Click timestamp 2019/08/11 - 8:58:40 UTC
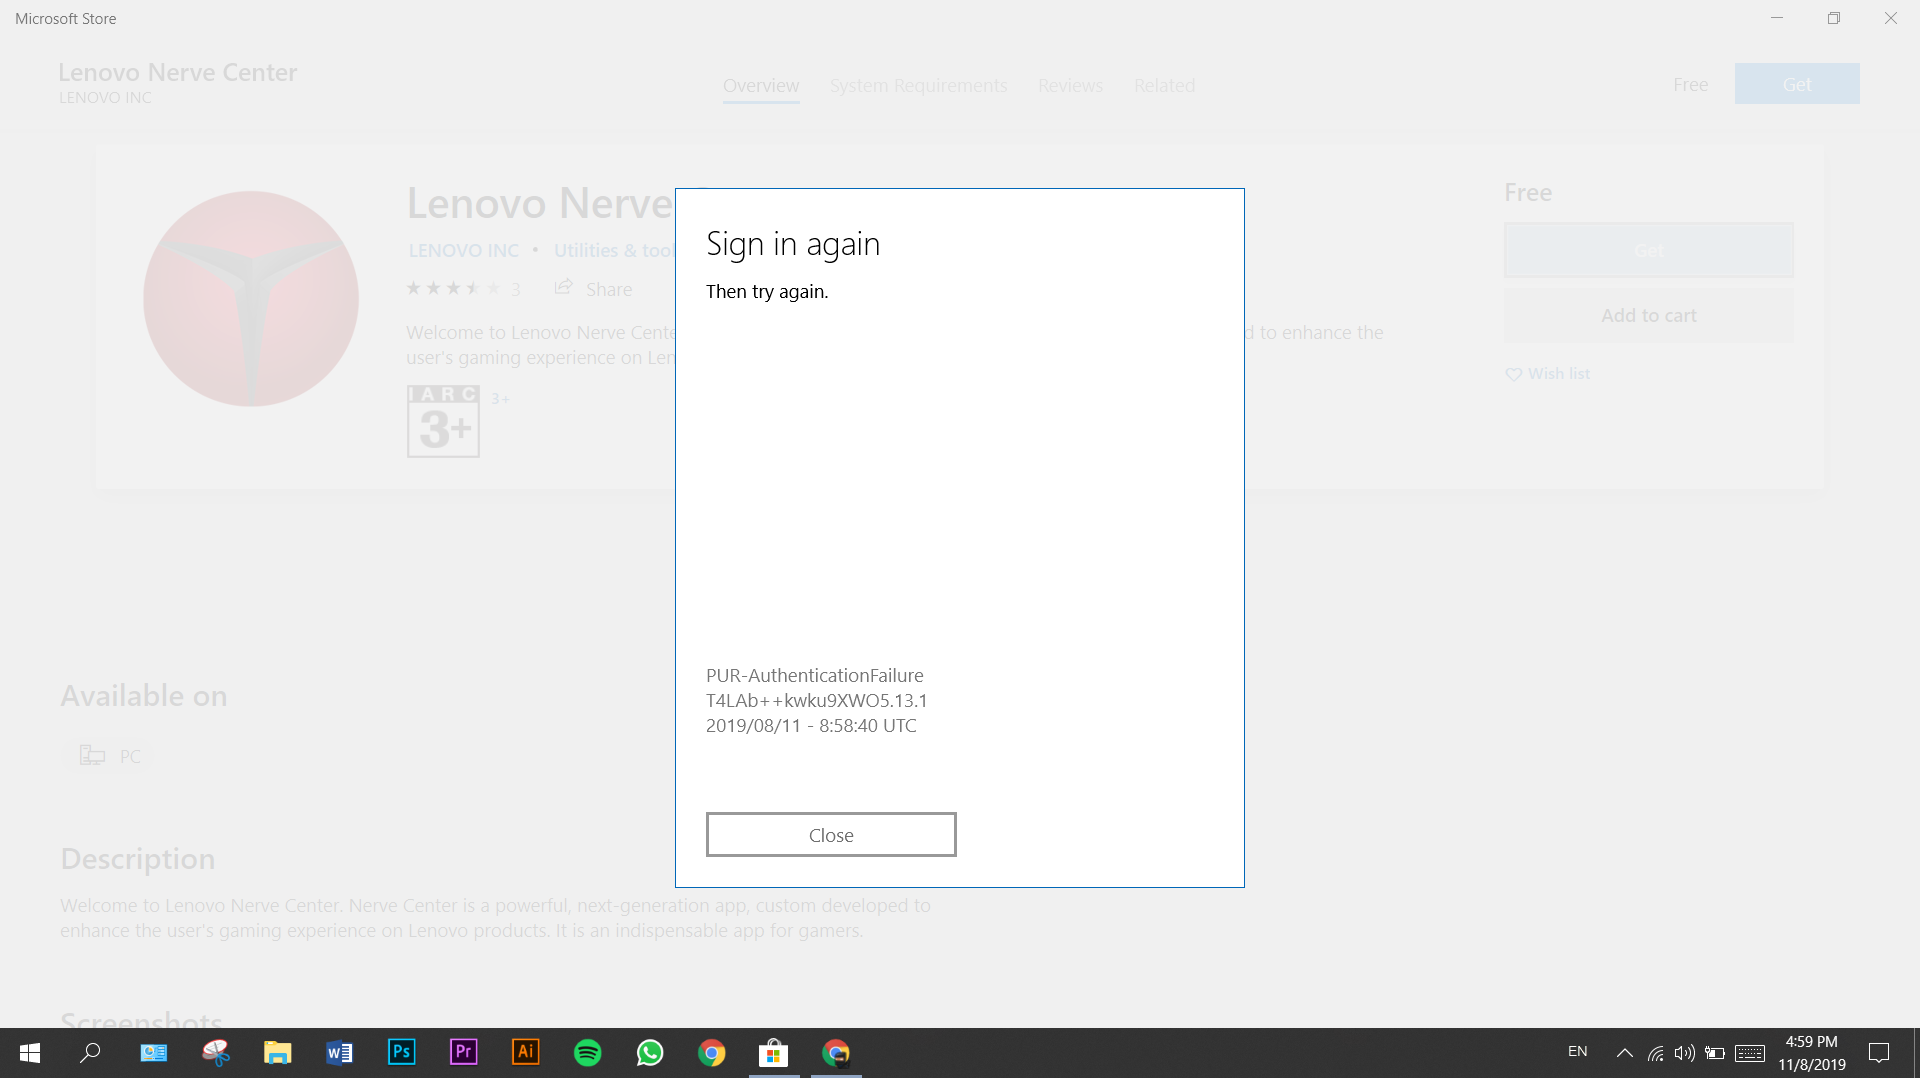The image size is (1920, 1078). click(811, 726)
